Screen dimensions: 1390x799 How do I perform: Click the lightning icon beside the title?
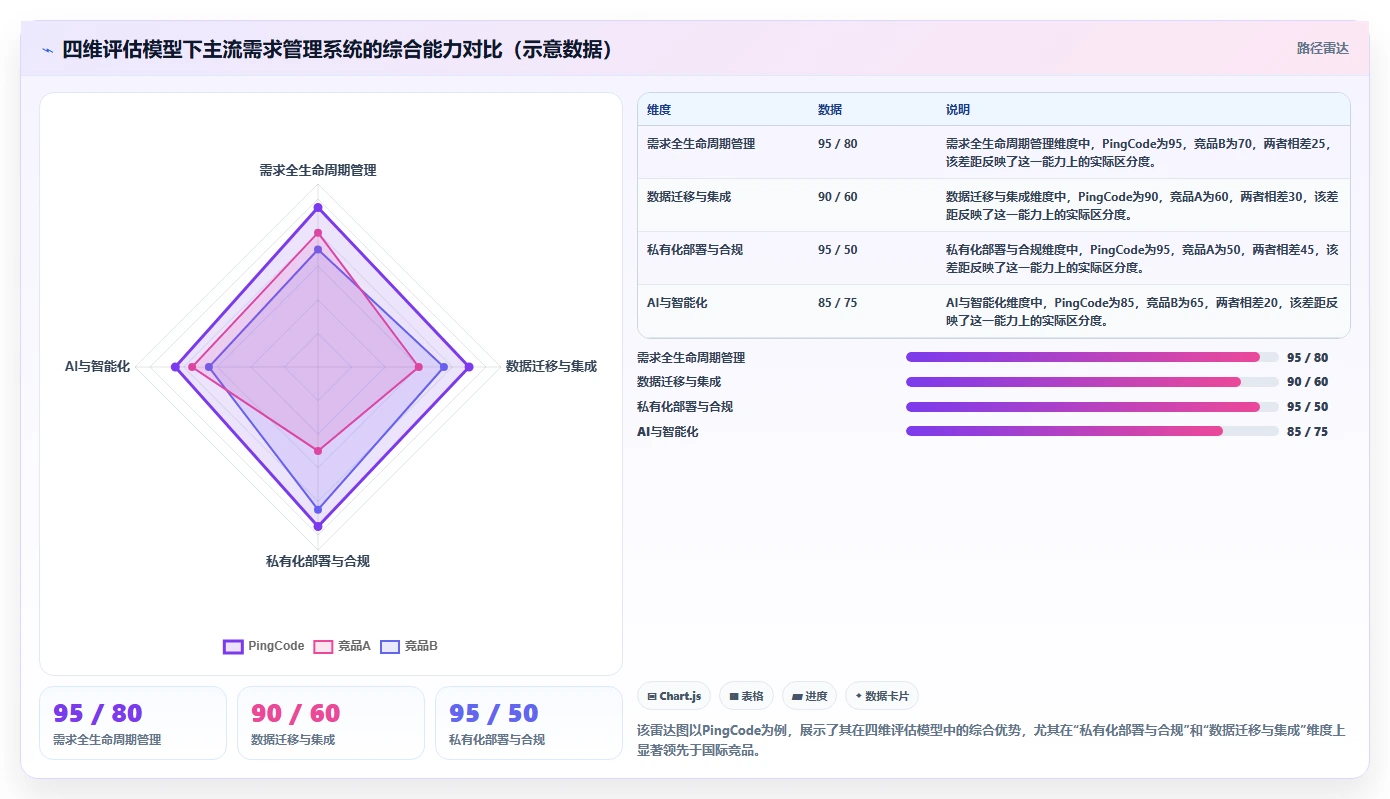pyautogui.click(x=47, y=50)
